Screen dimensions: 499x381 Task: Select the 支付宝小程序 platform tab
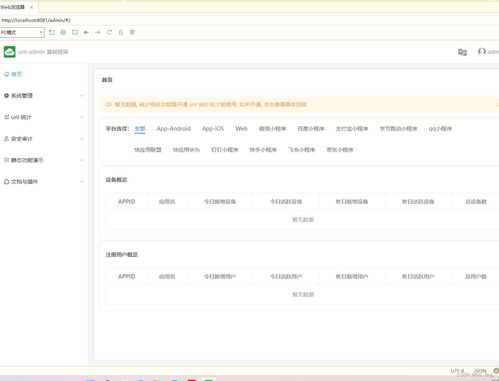tap(352, 129)
